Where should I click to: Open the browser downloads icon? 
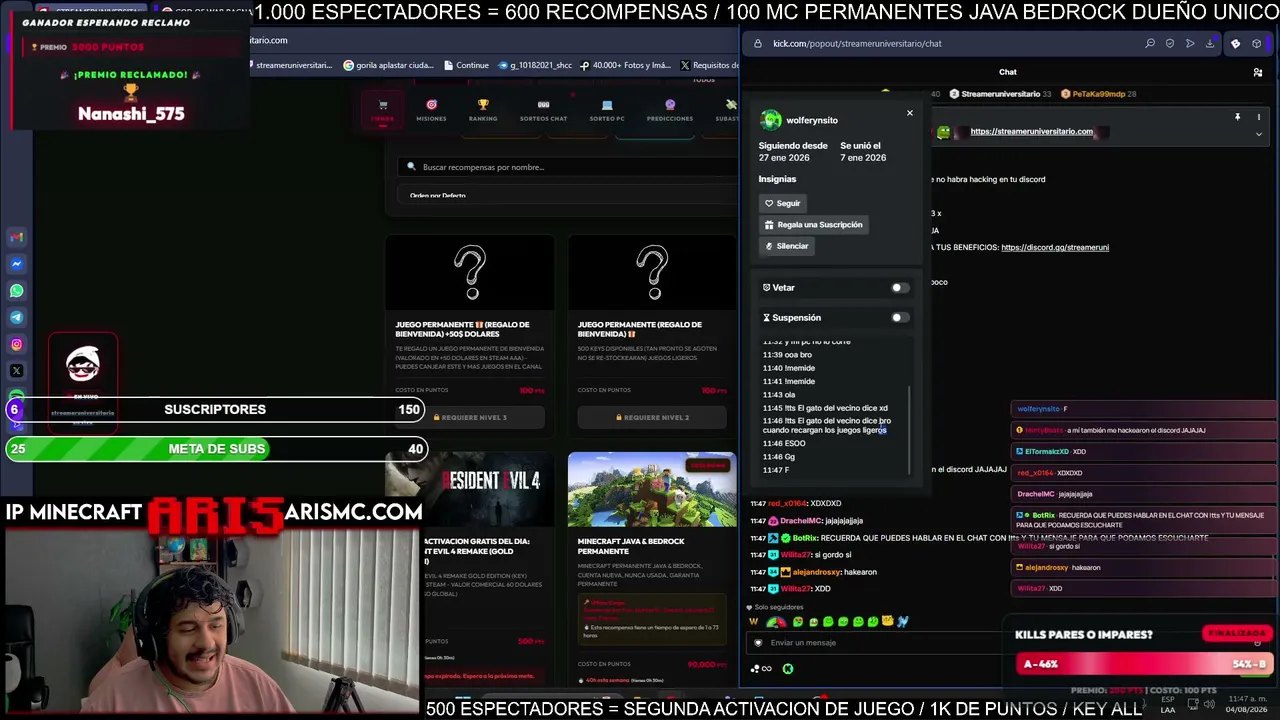tap(1210, 43)
